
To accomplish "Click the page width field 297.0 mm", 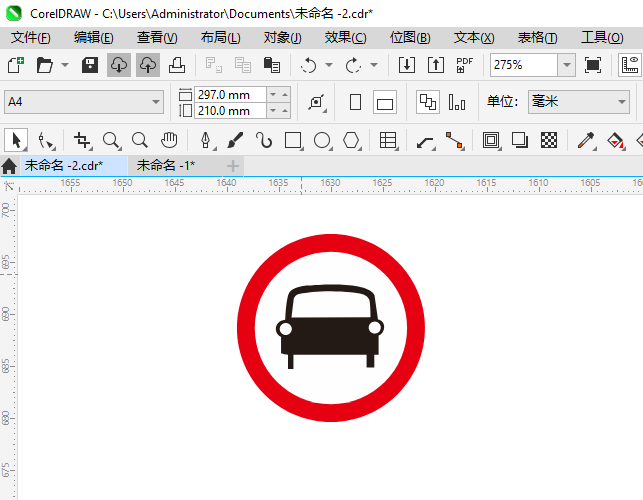I will tap(230, 95).
